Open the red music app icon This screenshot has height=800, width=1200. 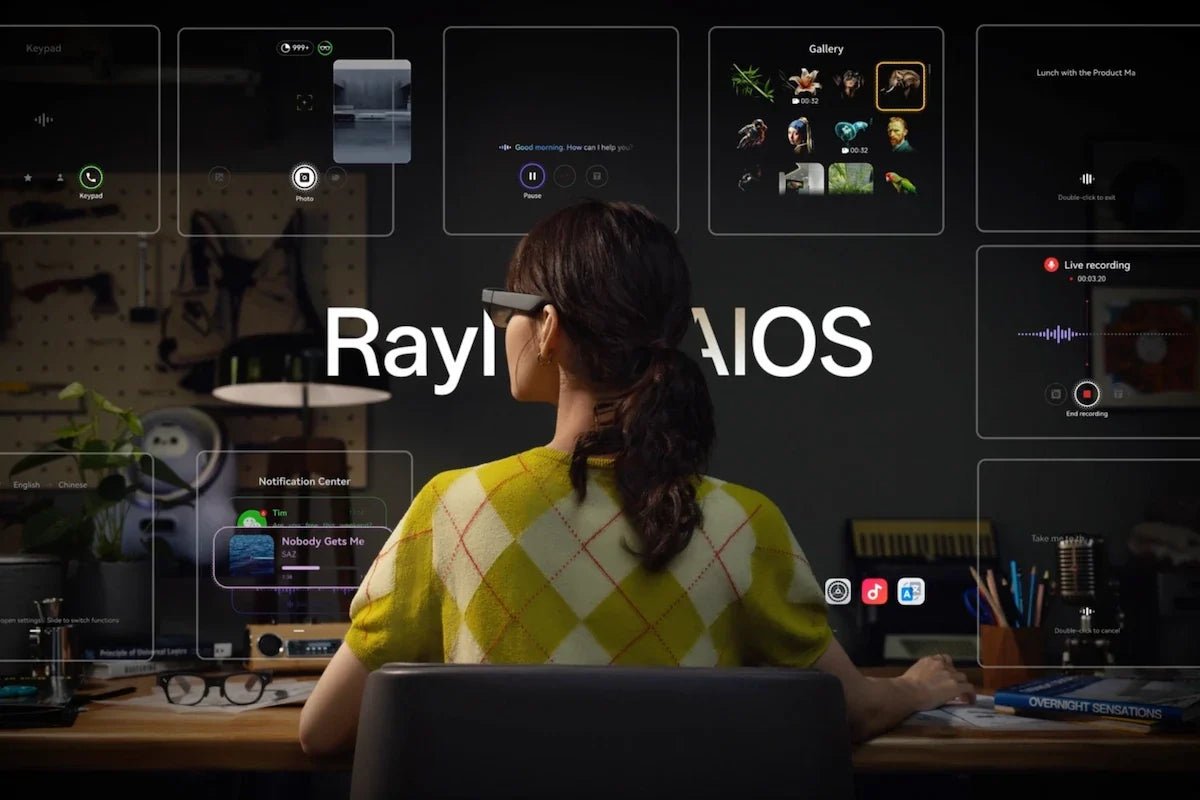[875, 591]
